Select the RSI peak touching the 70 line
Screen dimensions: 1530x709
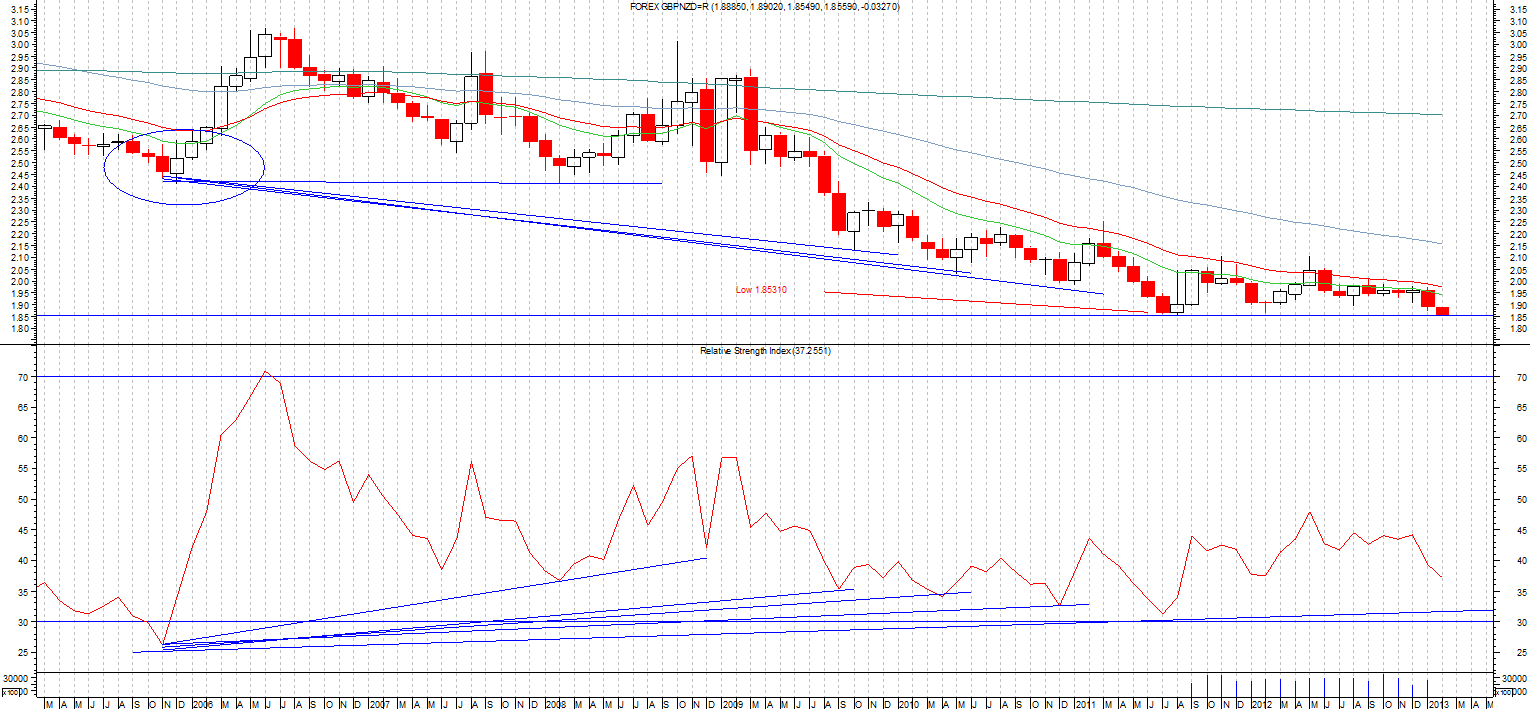tap(265, 372)
